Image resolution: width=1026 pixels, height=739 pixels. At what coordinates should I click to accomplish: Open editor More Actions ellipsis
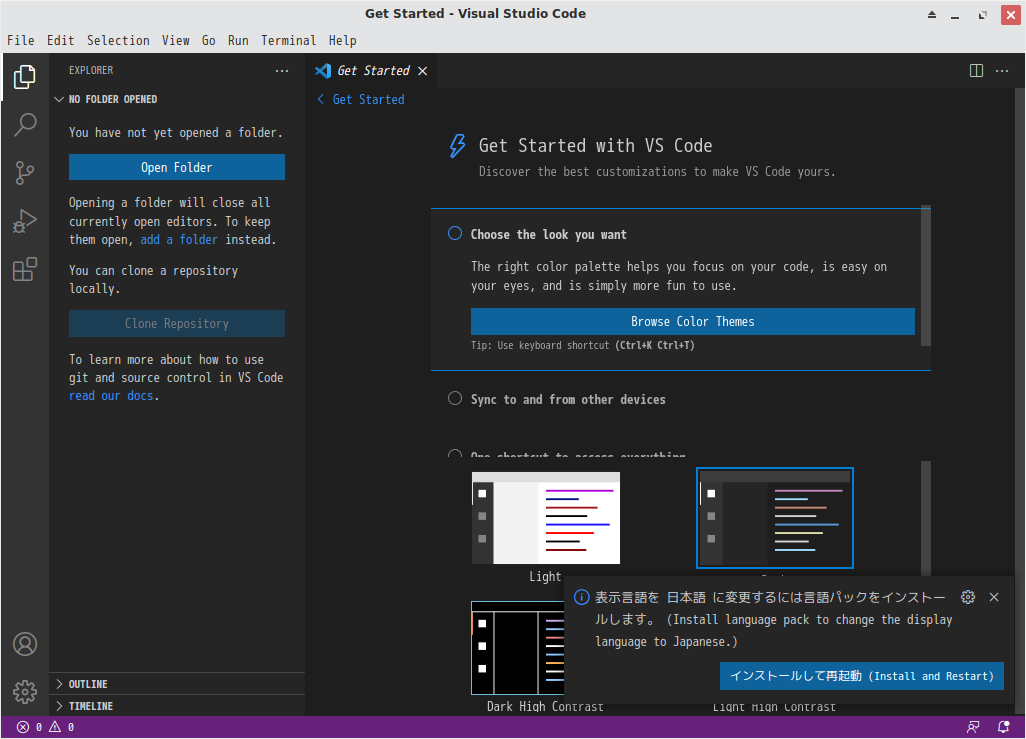coord(1002,71)
